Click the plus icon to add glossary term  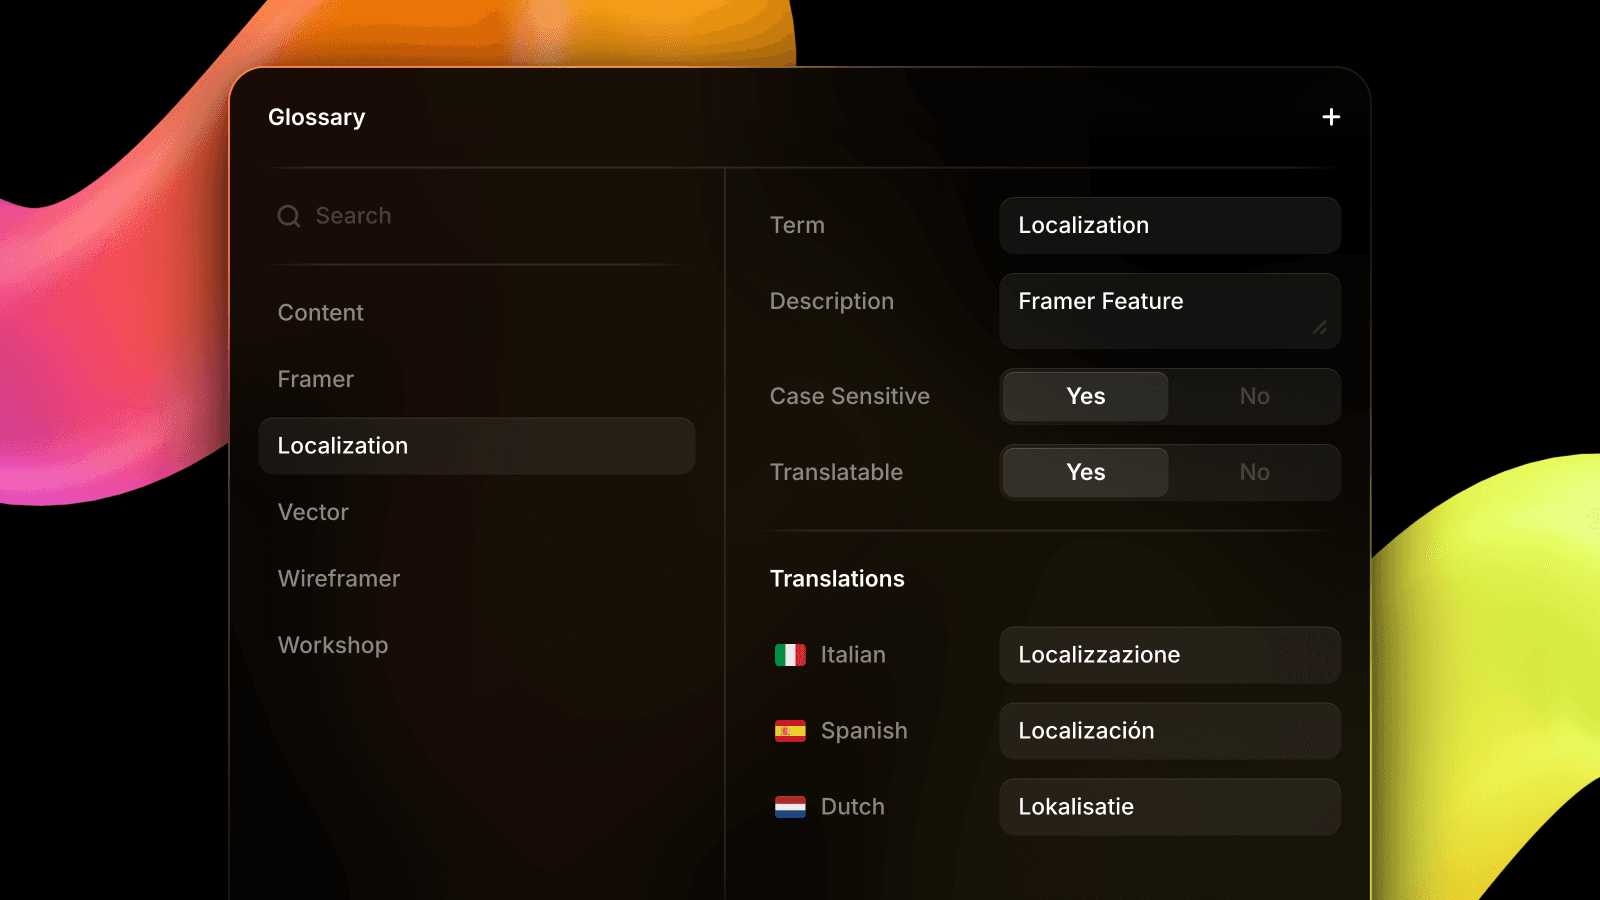[x=1331, y=117]
